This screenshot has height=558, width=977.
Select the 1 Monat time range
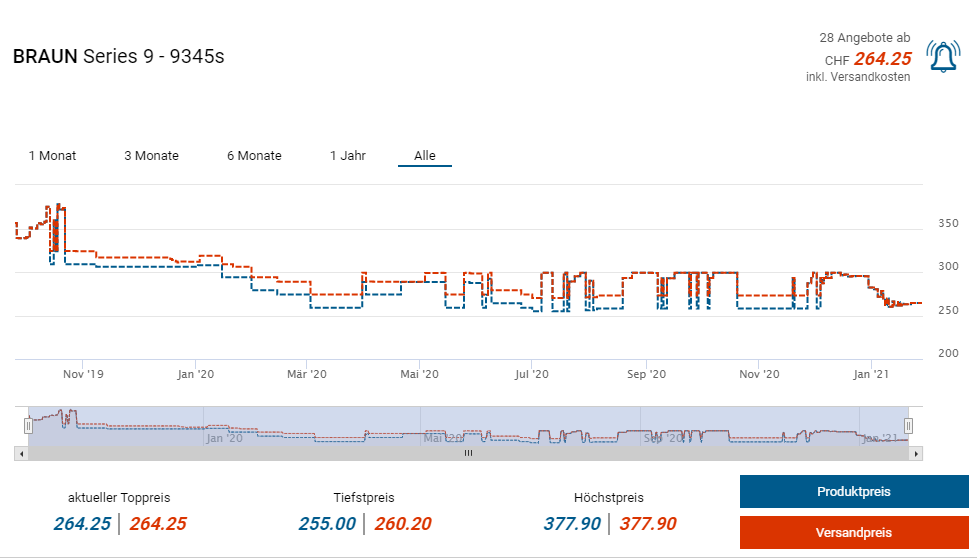click(52, 156)
